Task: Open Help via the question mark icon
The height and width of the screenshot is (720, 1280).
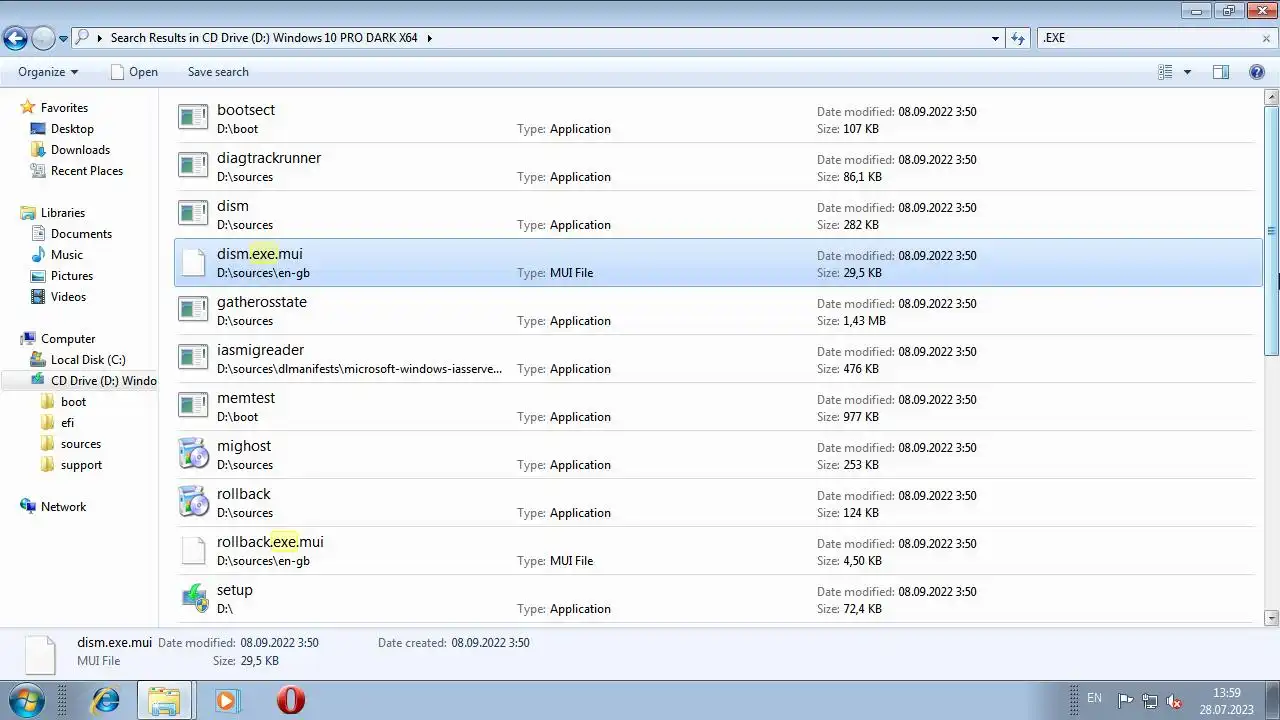Action: coord(1257,72)
